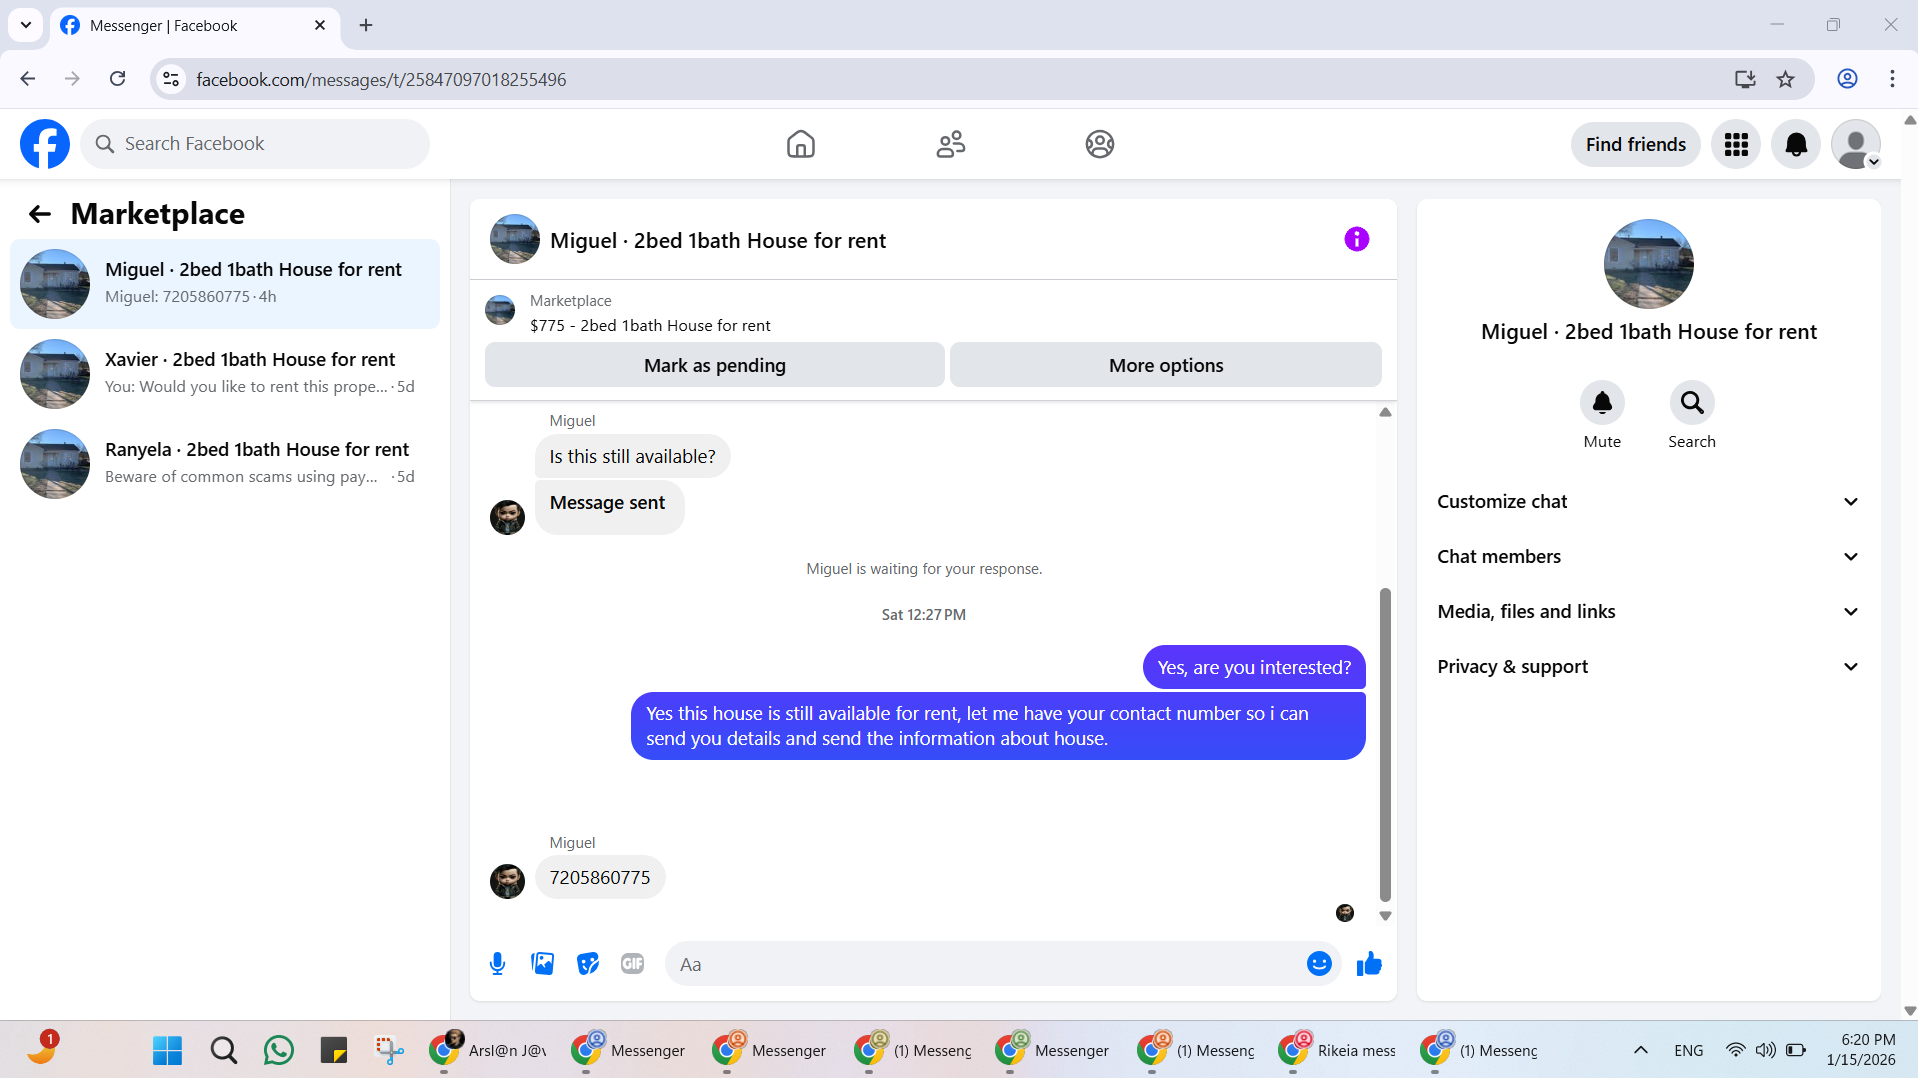Open conversation information purple icon
1918x1078 pixels.
pyautogui.click(x=1356, y=239)
